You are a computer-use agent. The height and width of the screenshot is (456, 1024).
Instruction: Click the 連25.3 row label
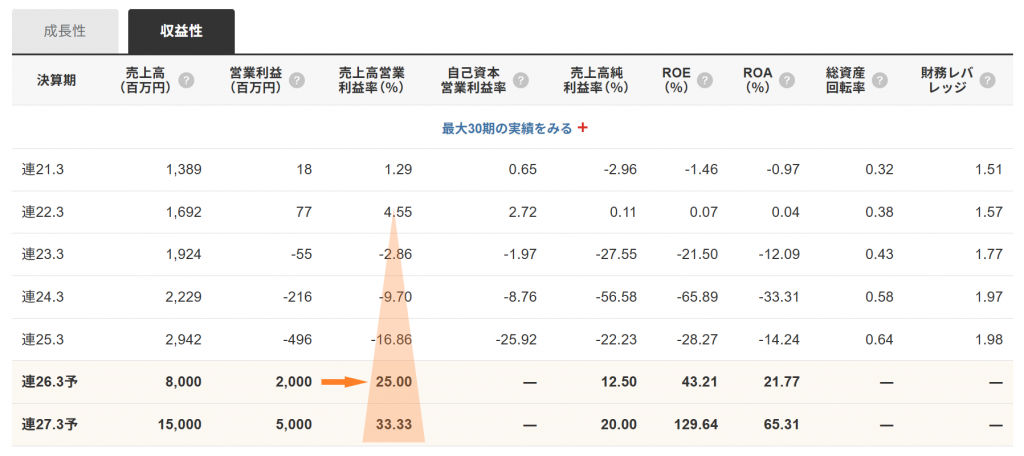[42, 340]
